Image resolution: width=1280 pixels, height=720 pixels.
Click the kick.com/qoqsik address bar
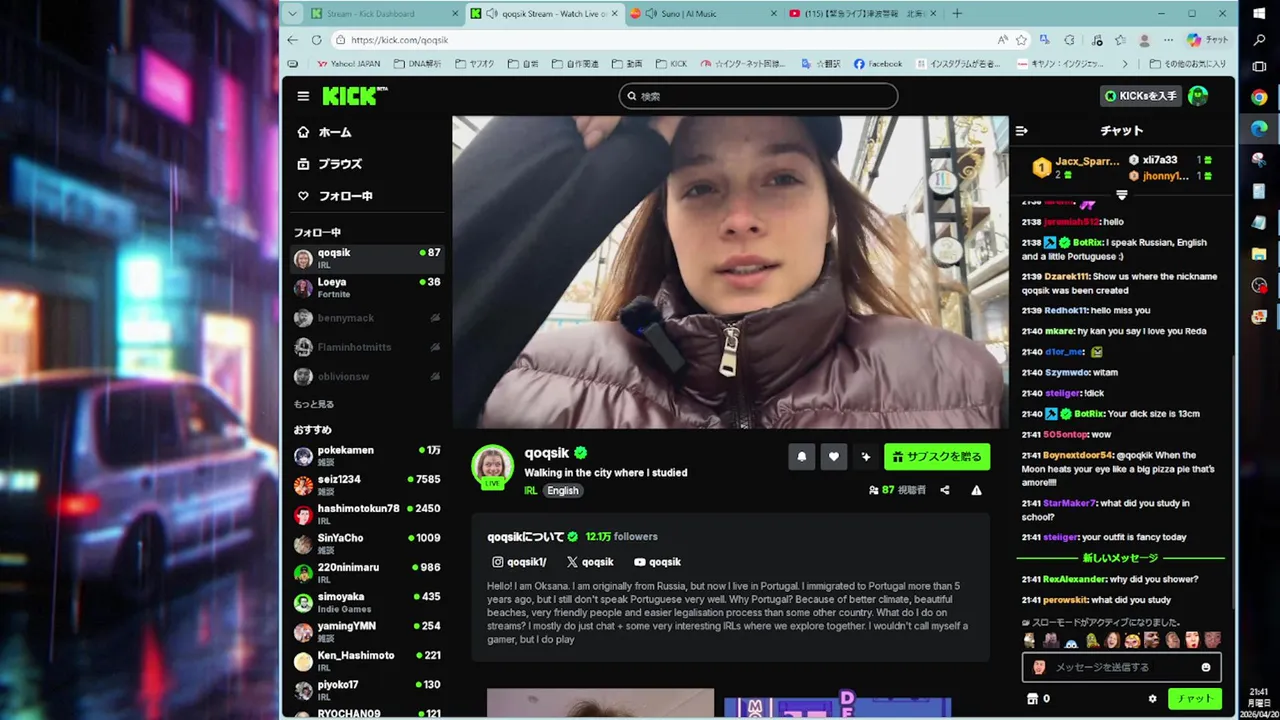pyautogui.click(x=660, y=40)
